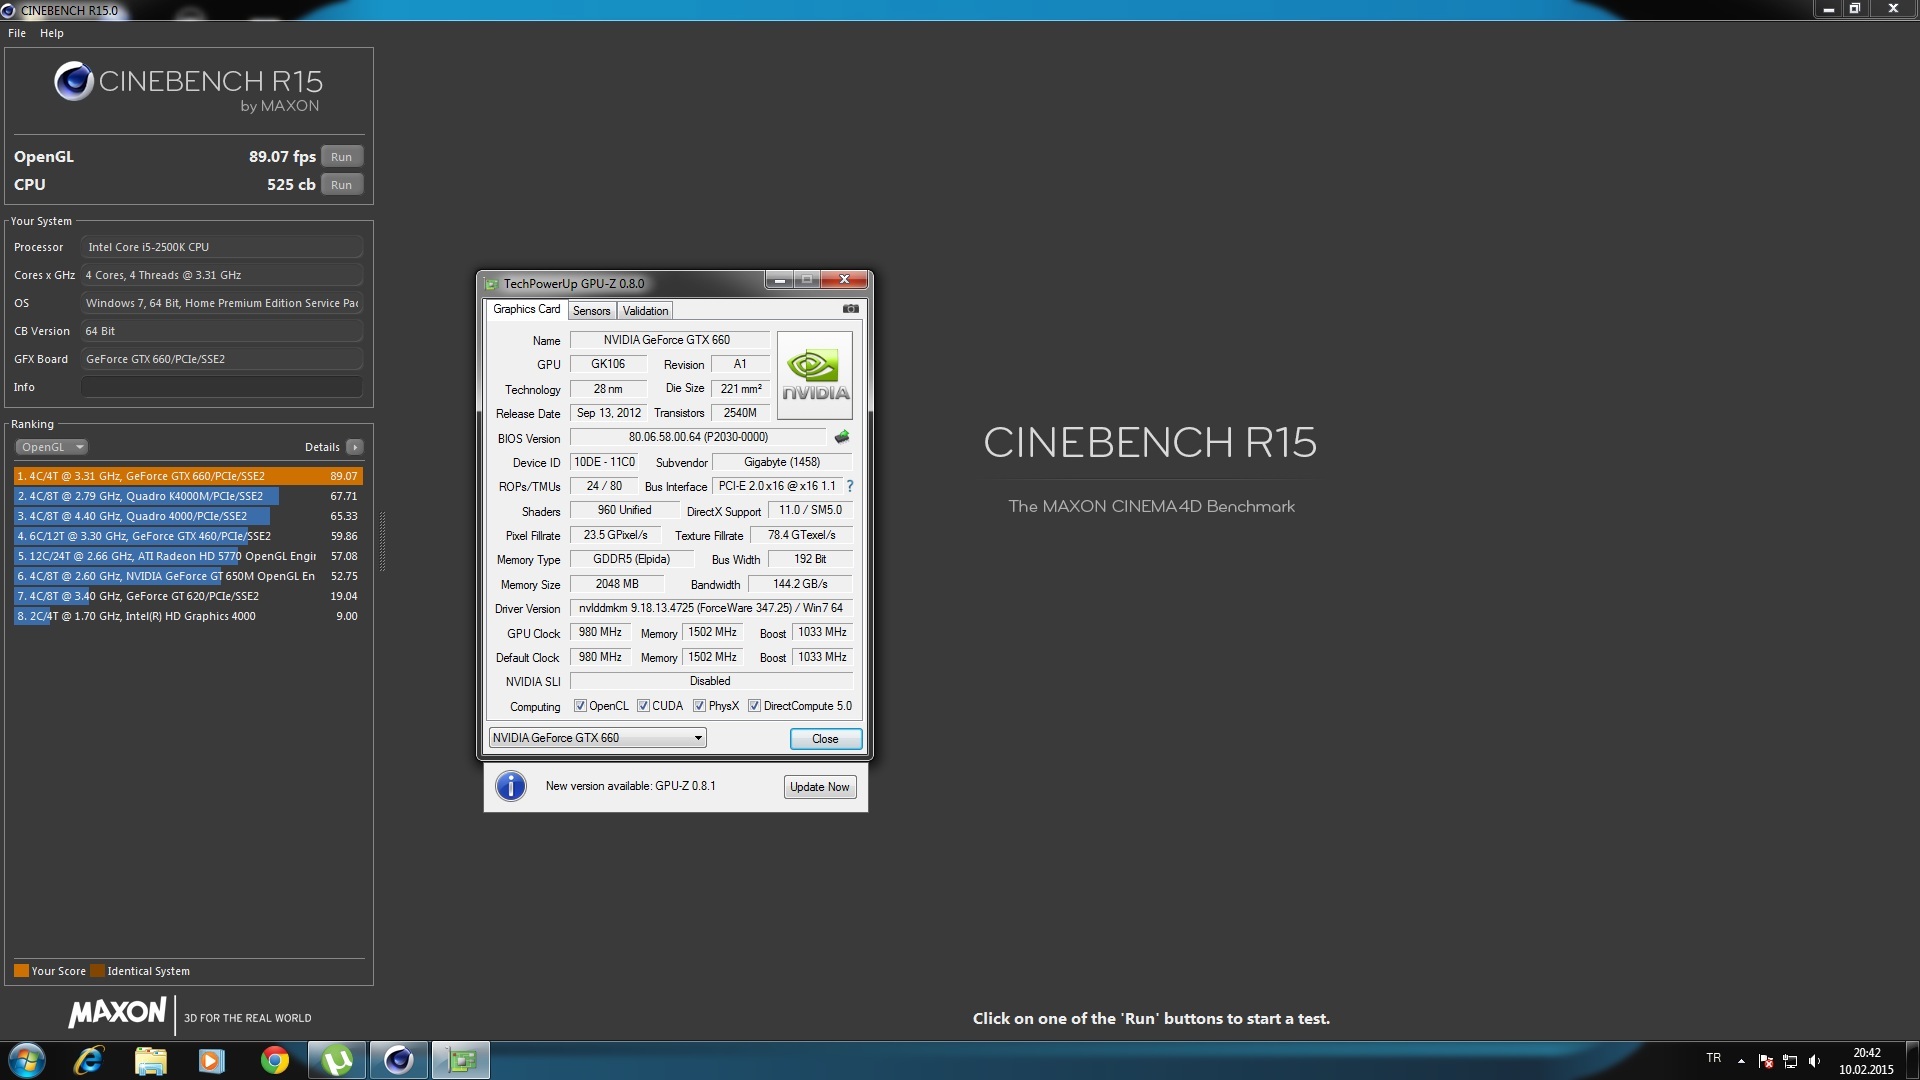Click the CINEBENCH CPU Run button
Viewport: 1920px width, 1080px height.
tap(340, 183)
